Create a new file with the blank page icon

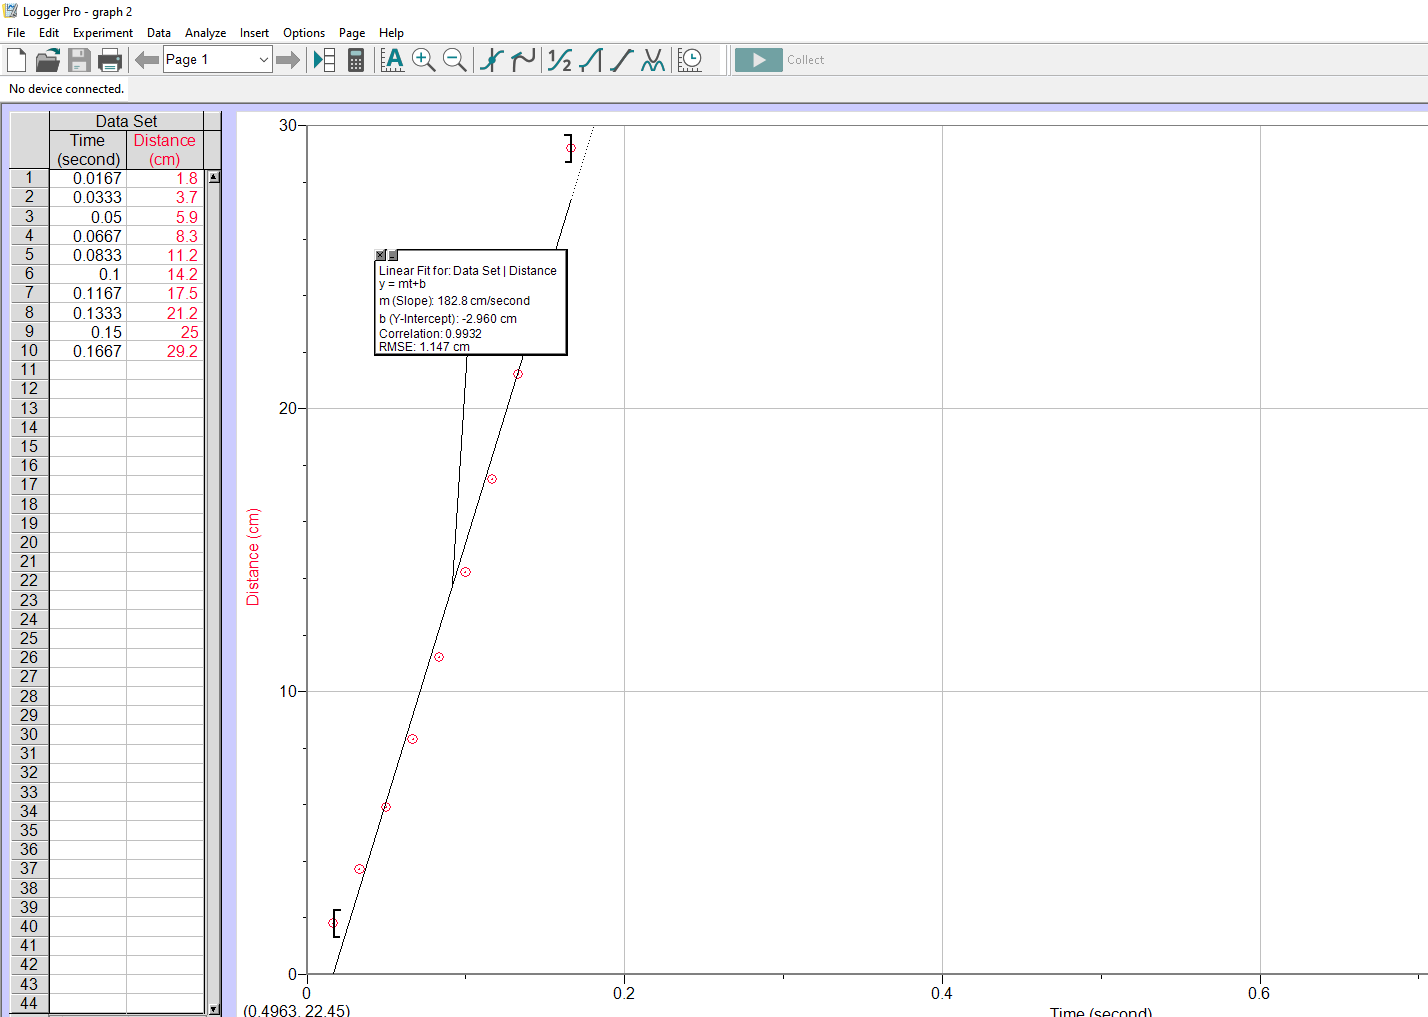coord(16,60)
